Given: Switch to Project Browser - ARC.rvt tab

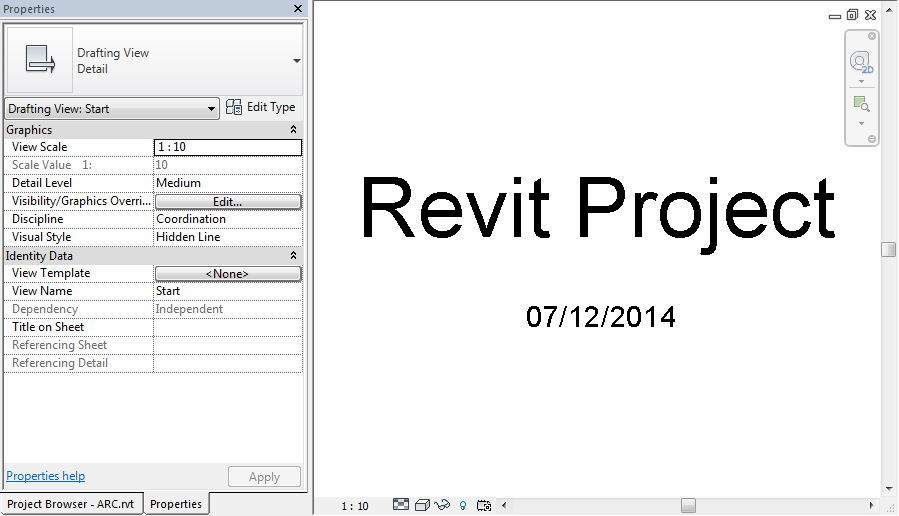Looking at the screenshot, I should (73, 504).
